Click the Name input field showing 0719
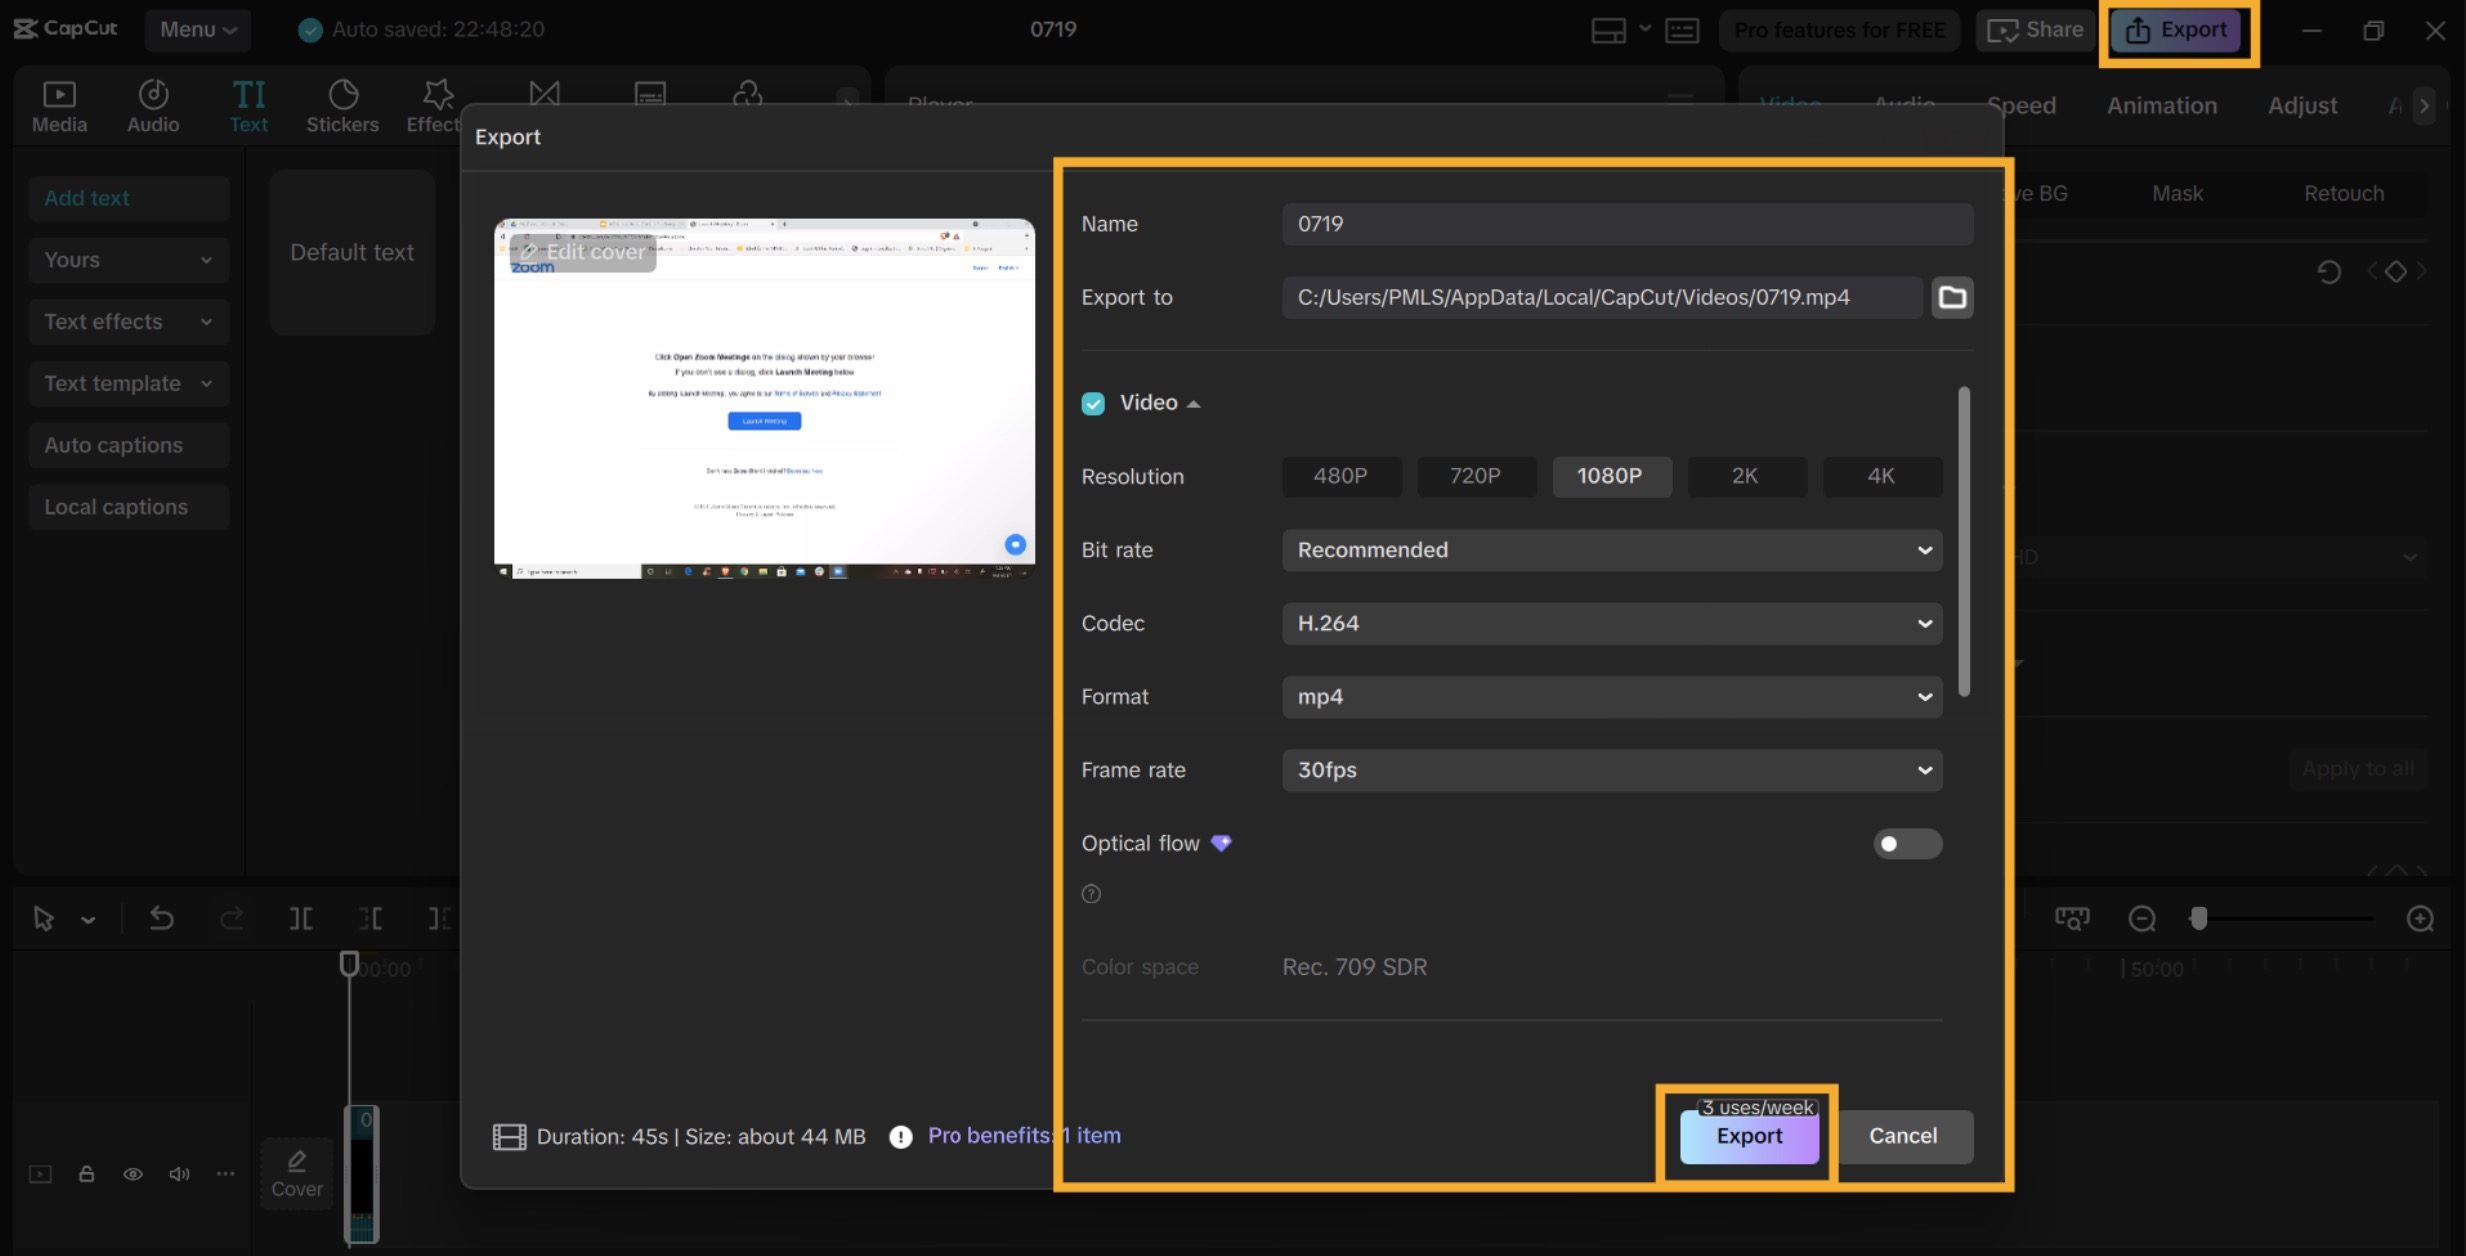The image size is (2466, 1256). [1626, 224]
